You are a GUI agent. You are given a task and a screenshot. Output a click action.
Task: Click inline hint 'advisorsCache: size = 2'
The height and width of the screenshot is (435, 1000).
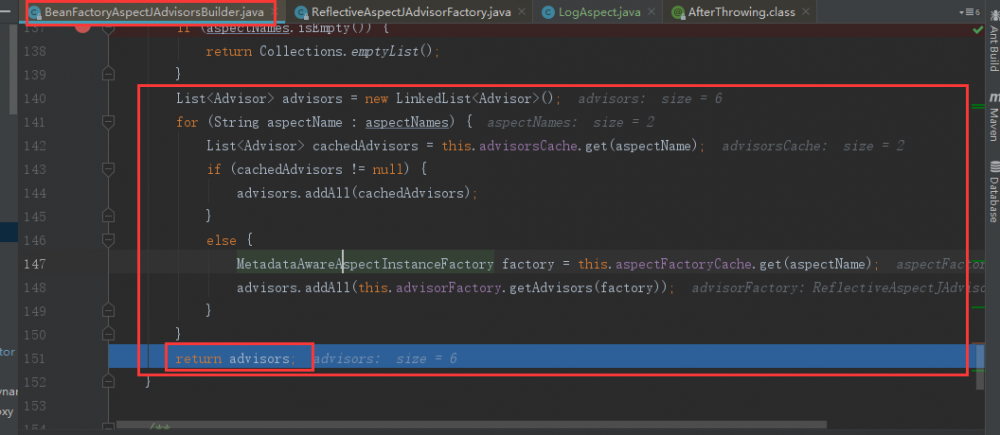point(813,145)
